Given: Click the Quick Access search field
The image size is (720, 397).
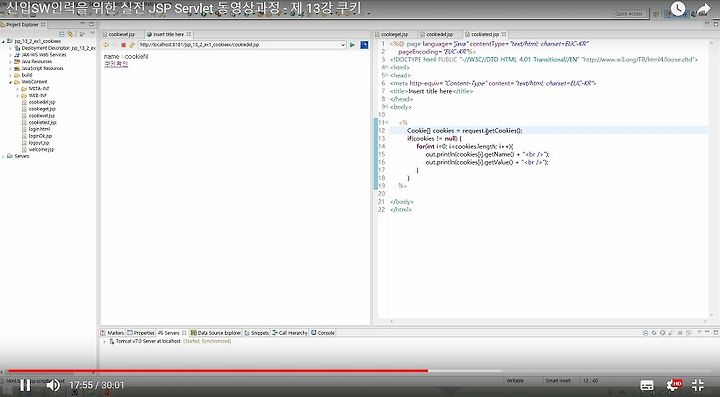Looking at the screenshot, I should [x=629, y=14].
